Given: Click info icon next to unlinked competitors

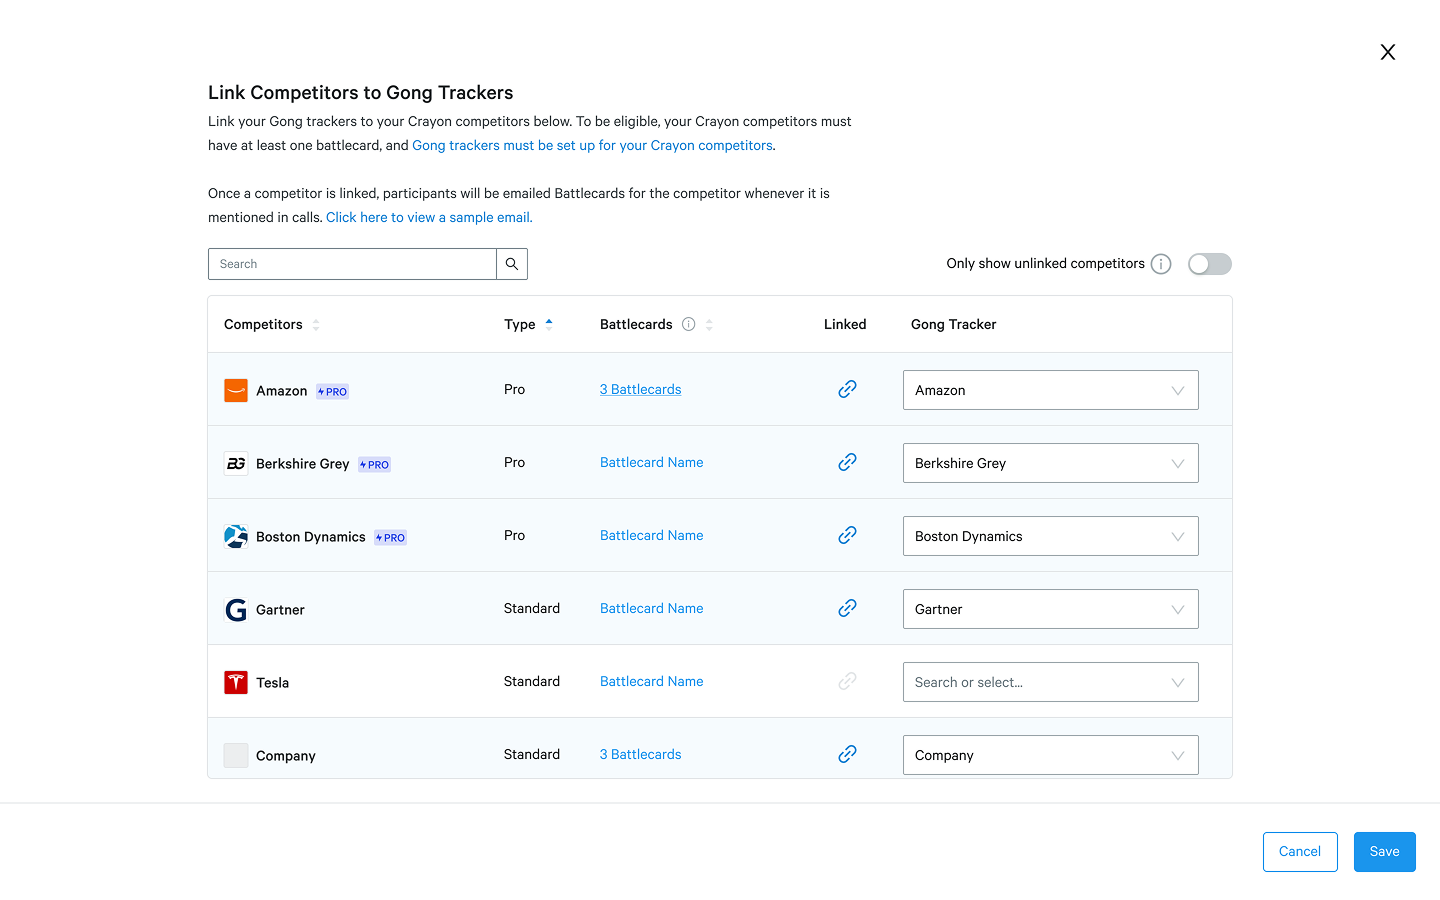Looking at the screenshot, I should point(1161,264).
